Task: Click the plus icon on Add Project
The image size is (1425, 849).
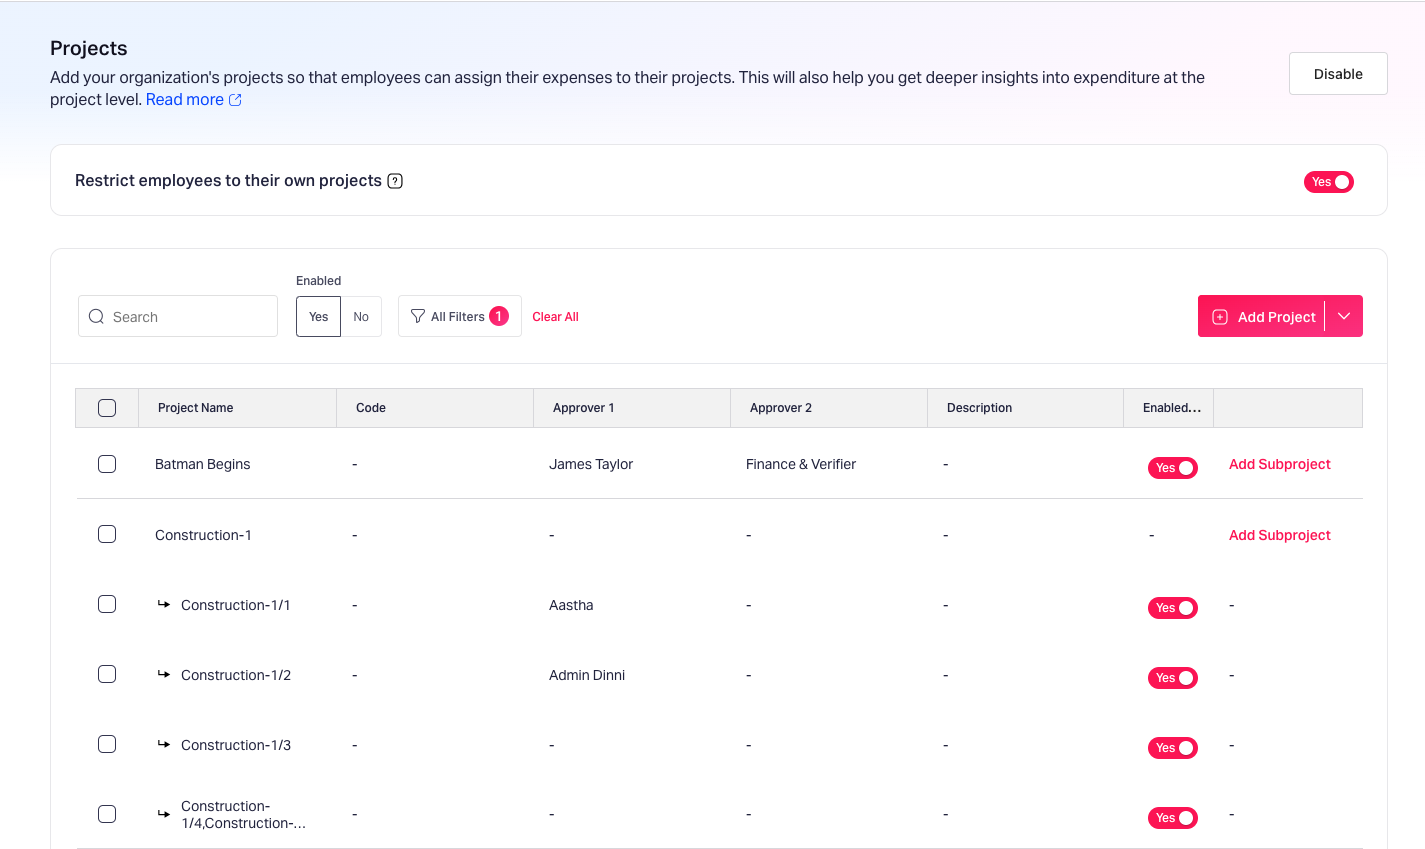Action: click(1220, 317)
